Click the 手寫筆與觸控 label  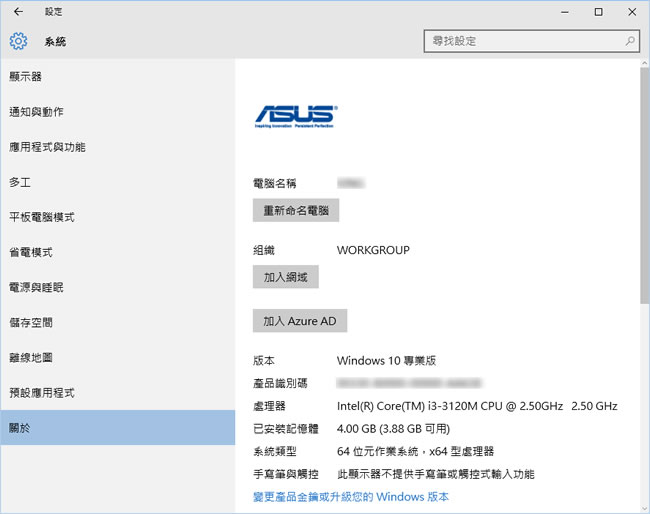(286, 474)
